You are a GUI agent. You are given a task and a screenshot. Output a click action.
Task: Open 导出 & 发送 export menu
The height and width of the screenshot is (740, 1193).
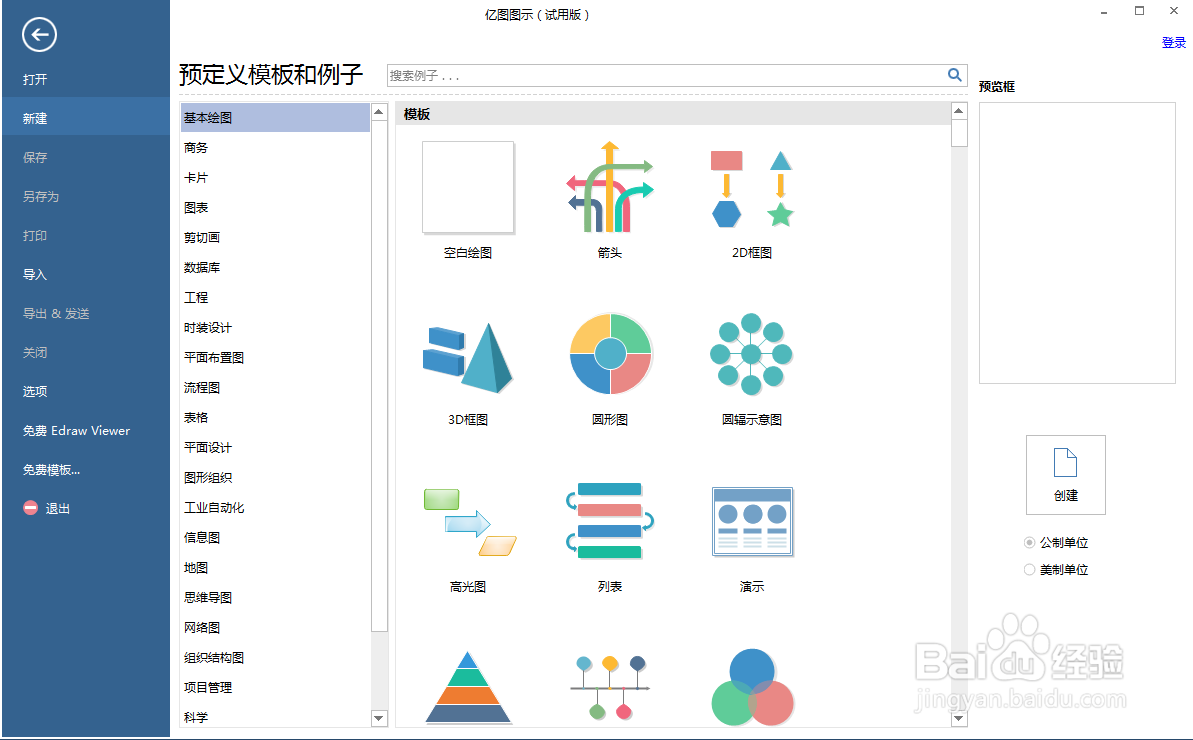[56, 313]
